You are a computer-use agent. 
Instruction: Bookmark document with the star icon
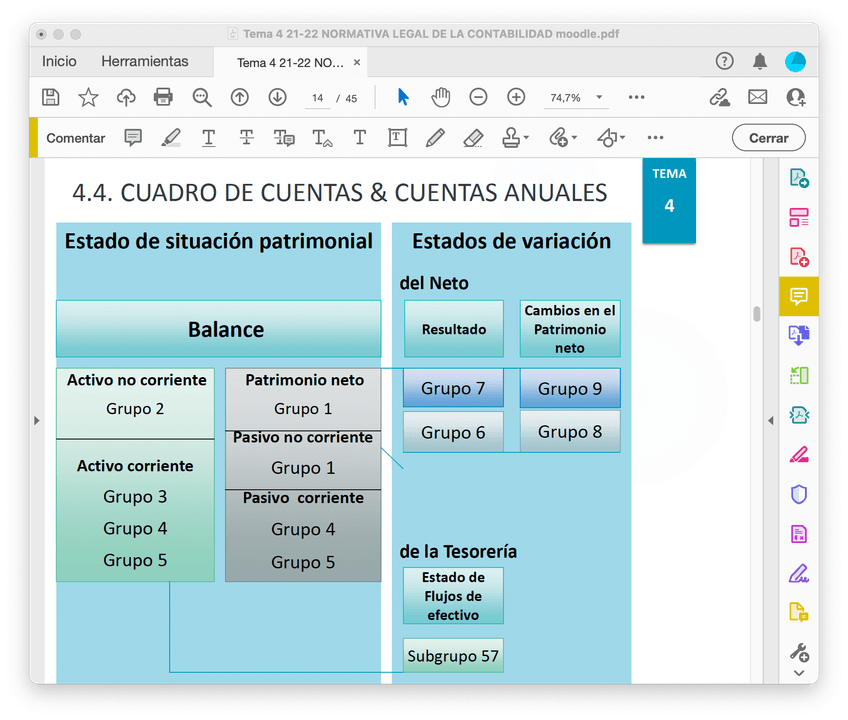pos(88,97)
